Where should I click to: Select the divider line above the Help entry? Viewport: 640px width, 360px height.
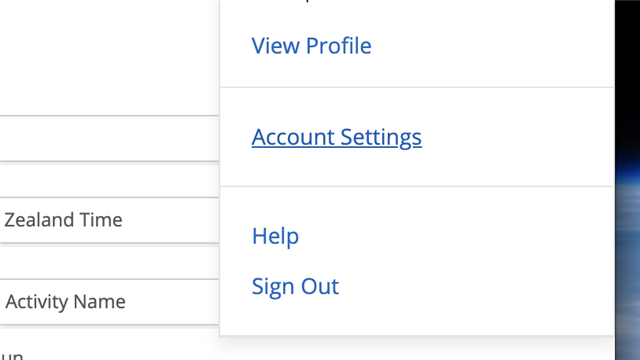coord(417,187)
